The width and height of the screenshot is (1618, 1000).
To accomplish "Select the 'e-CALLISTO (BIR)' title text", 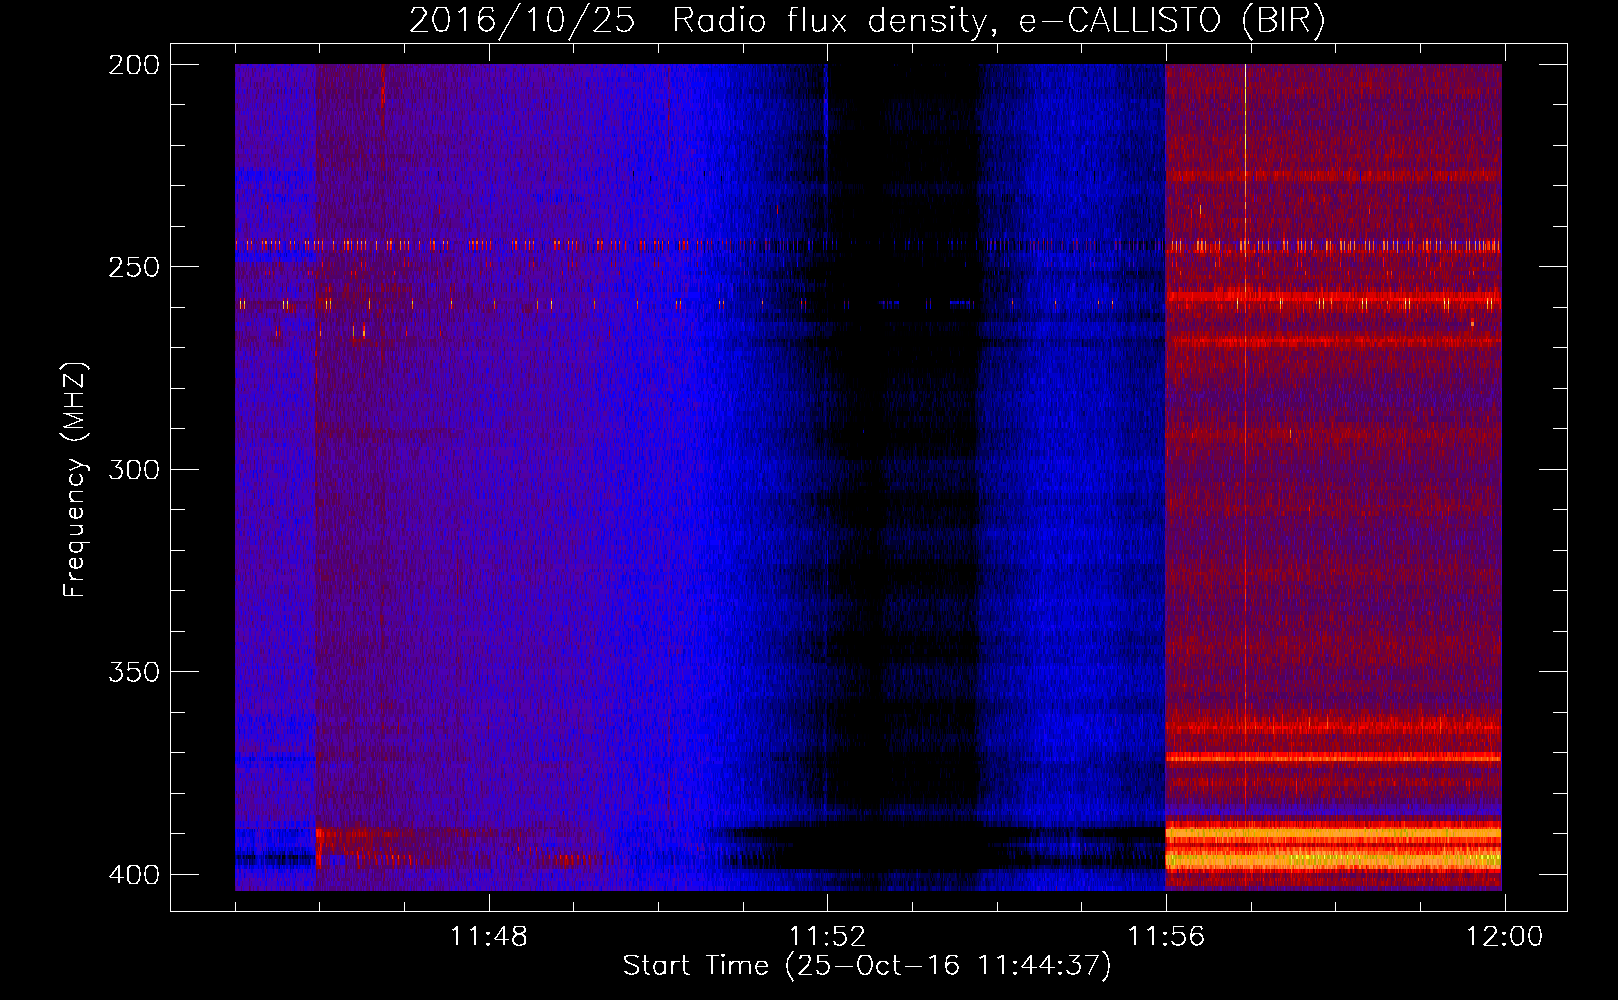I will pyautogui.click(x=1171, y=20).
